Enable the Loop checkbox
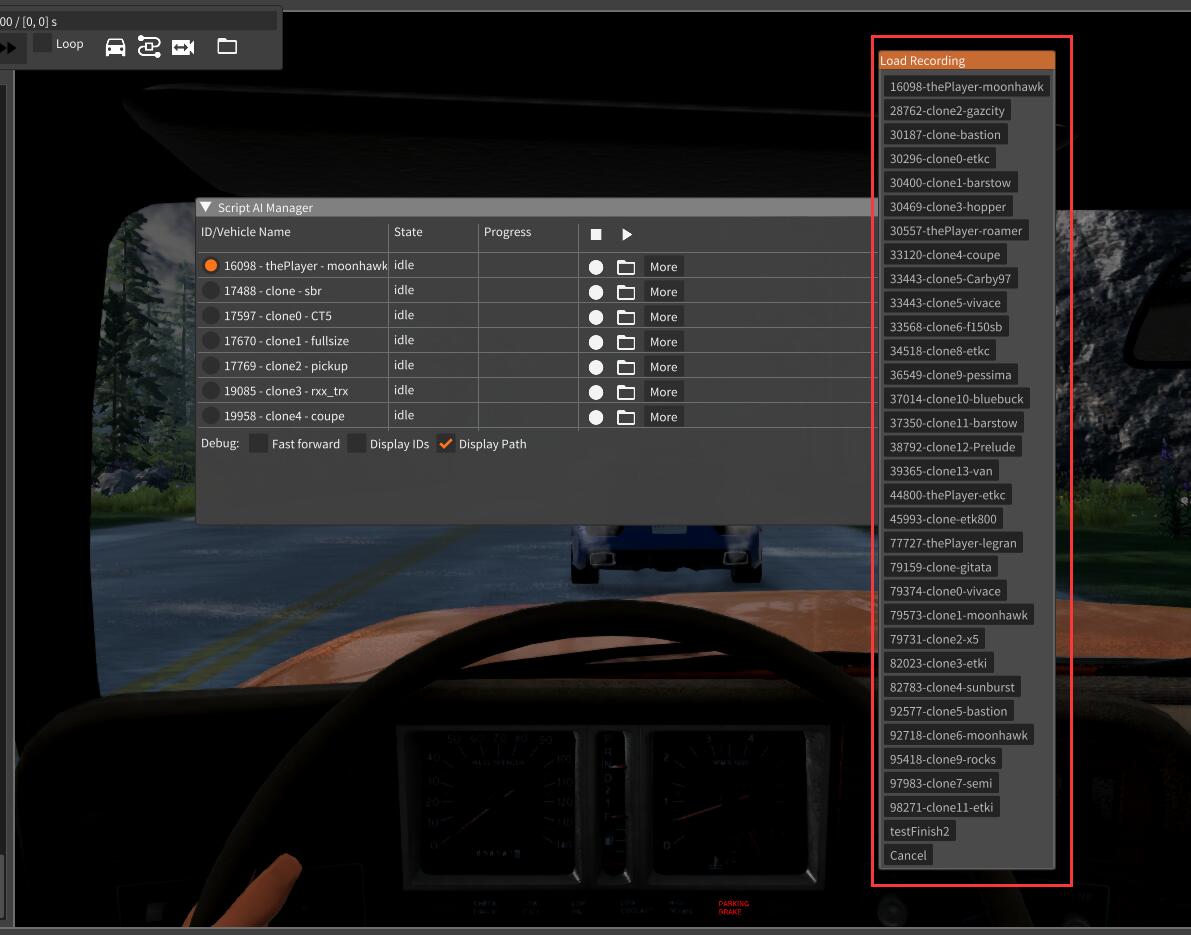 pos(43,43)
